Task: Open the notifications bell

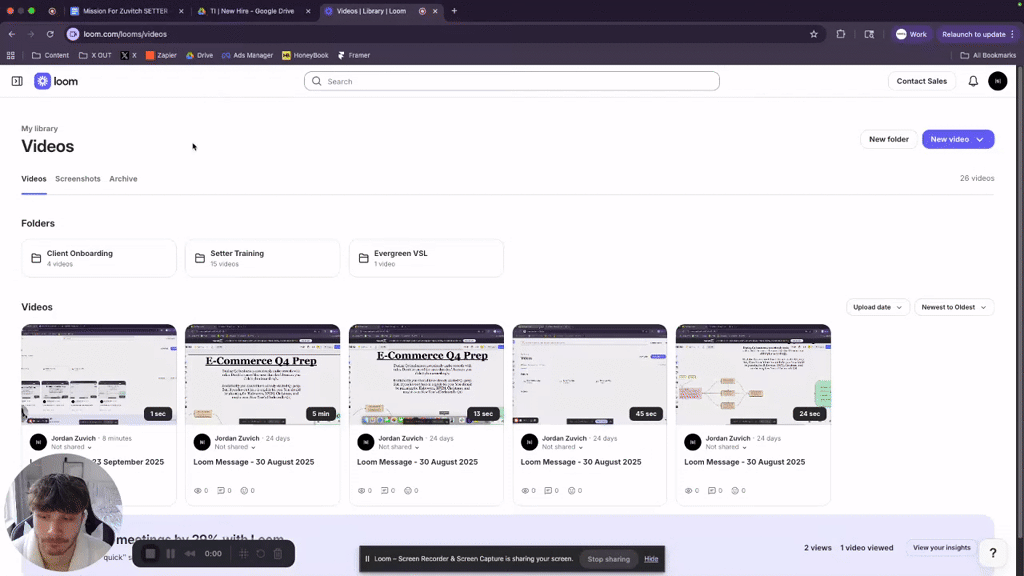Action: (973, 81)
